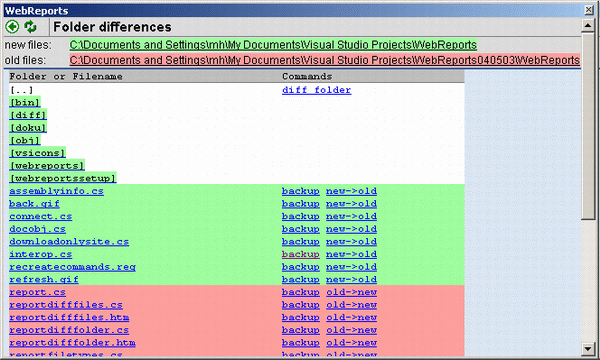Open connect.cs file link
Image resolution: width=600 pixels, height=360 pixels.
pyautogui.click(x=41, y=216)
